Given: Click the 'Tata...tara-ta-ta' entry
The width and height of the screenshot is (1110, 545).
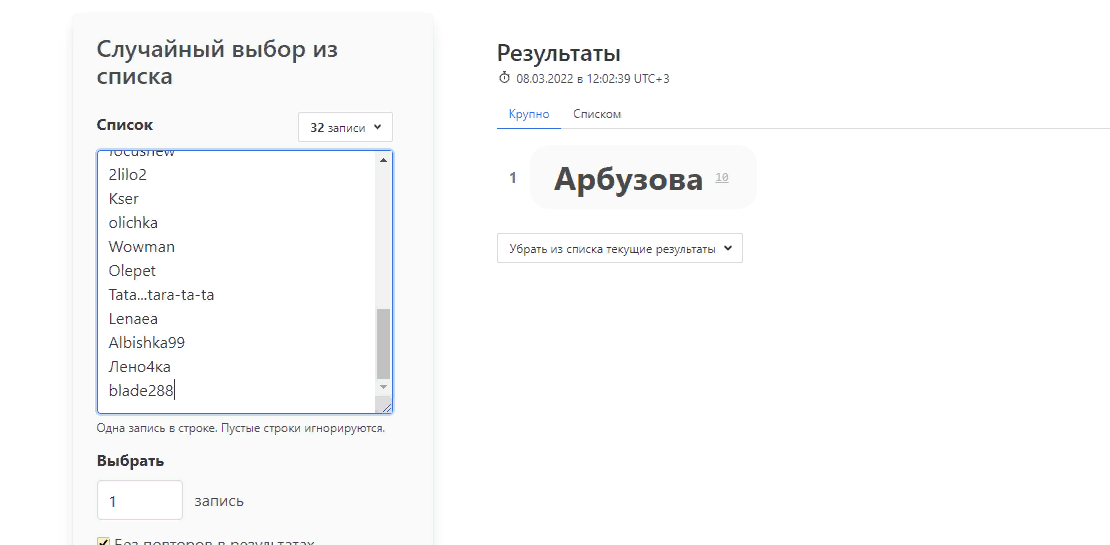Looking at the screenshot, I should 161,295.
